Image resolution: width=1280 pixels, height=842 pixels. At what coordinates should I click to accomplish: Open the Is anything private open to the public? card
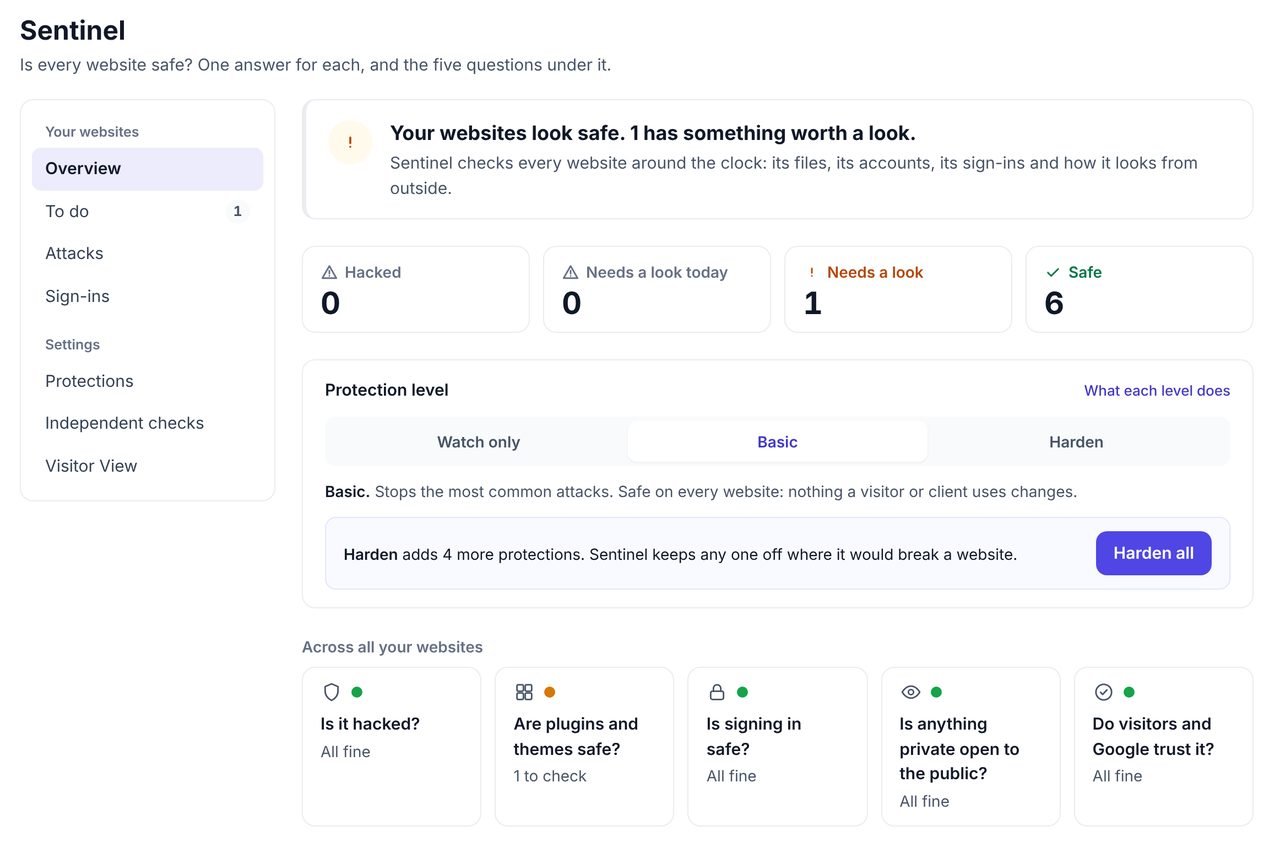(x=971, y=747)
